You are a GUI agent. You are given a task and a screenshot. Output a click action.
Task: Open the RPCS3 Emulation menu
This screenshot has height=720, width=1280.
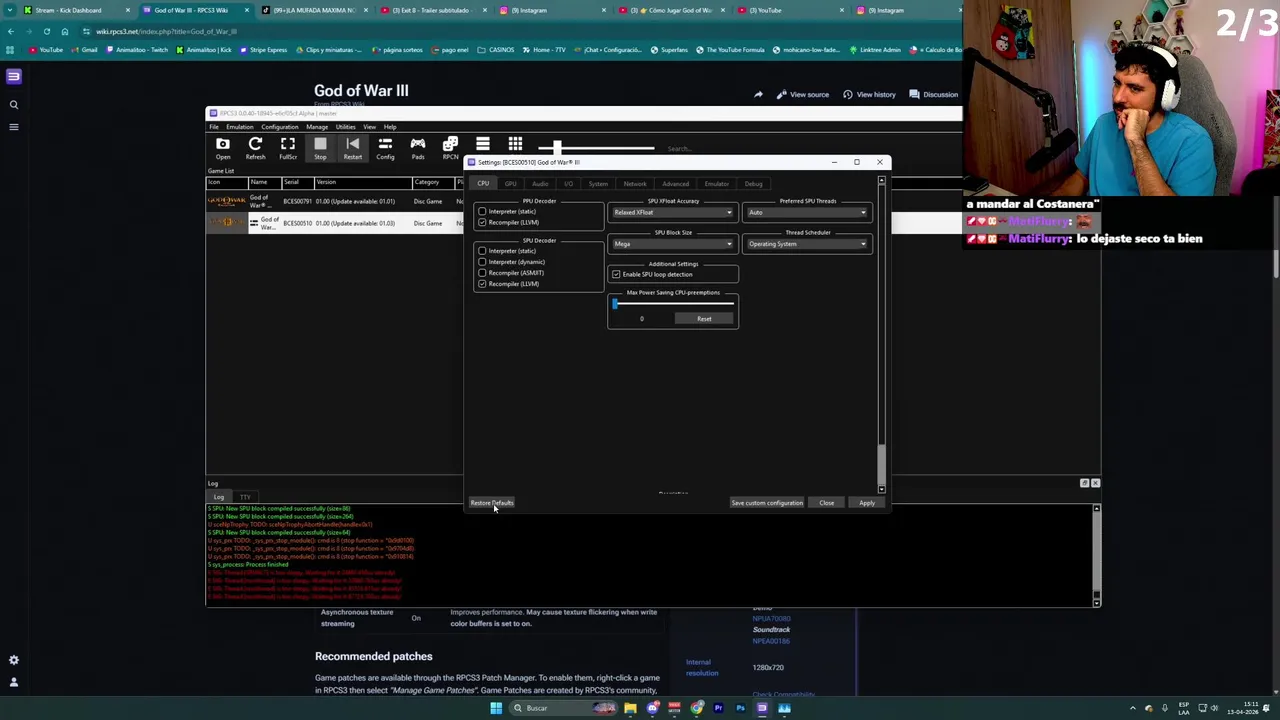tap(239, 127)
